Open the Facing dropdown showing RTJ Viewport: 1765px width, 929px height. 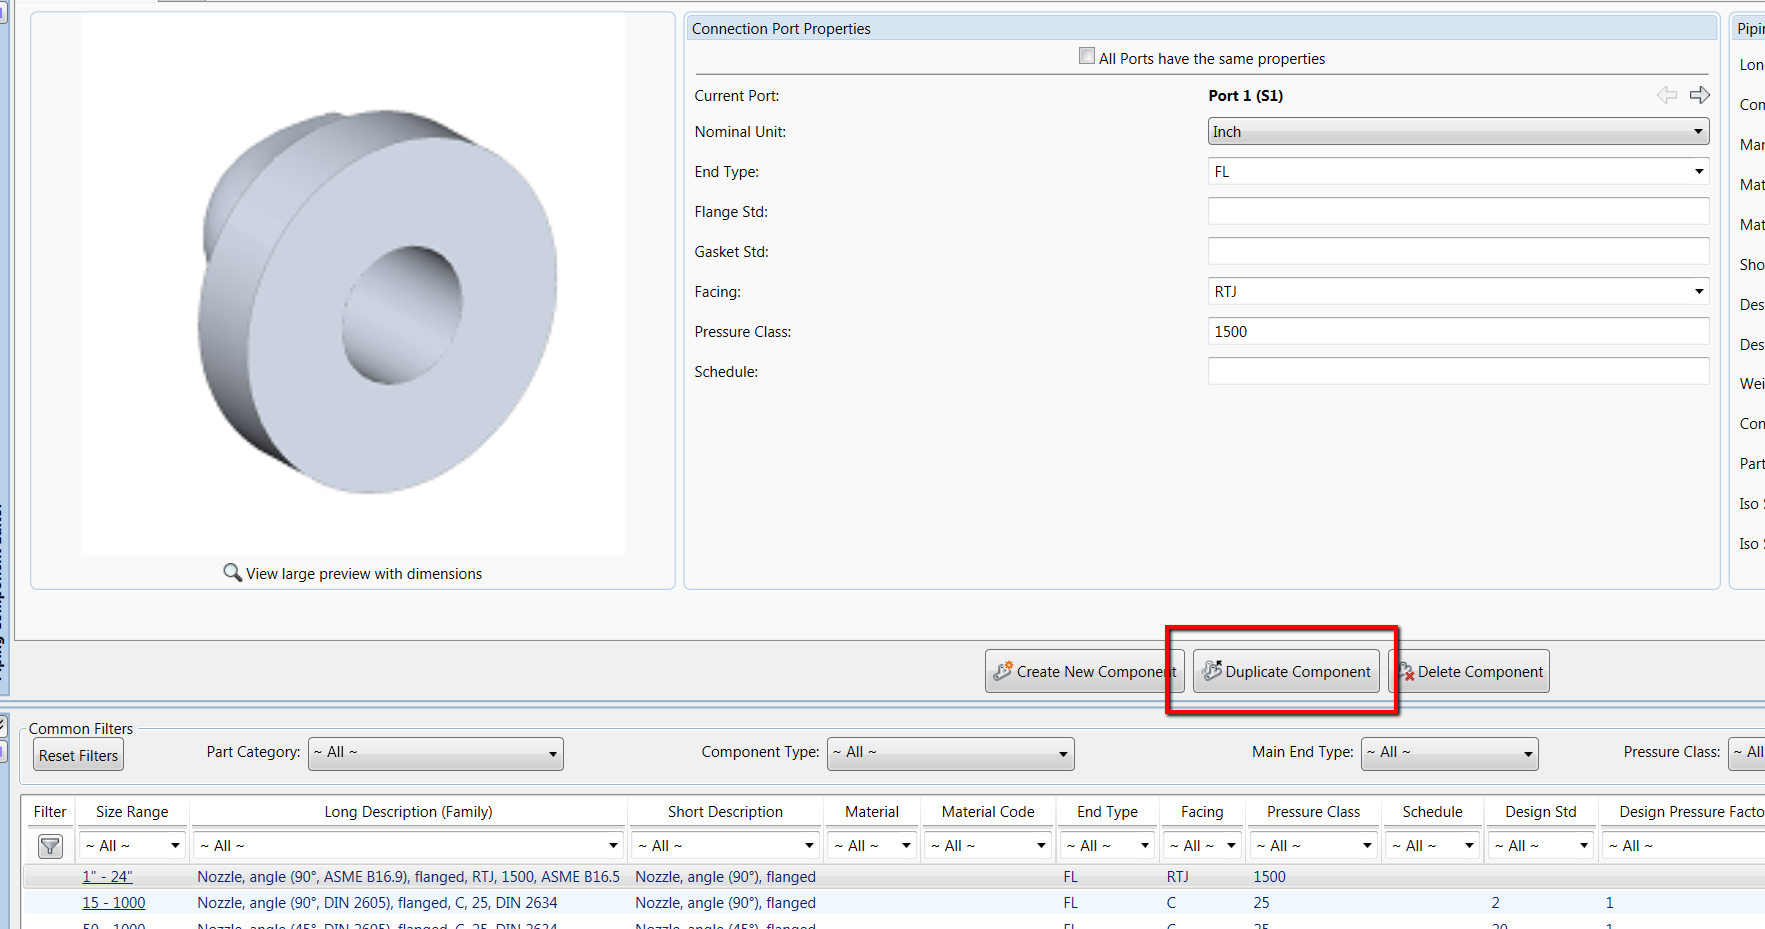(x=1458, y=291)
